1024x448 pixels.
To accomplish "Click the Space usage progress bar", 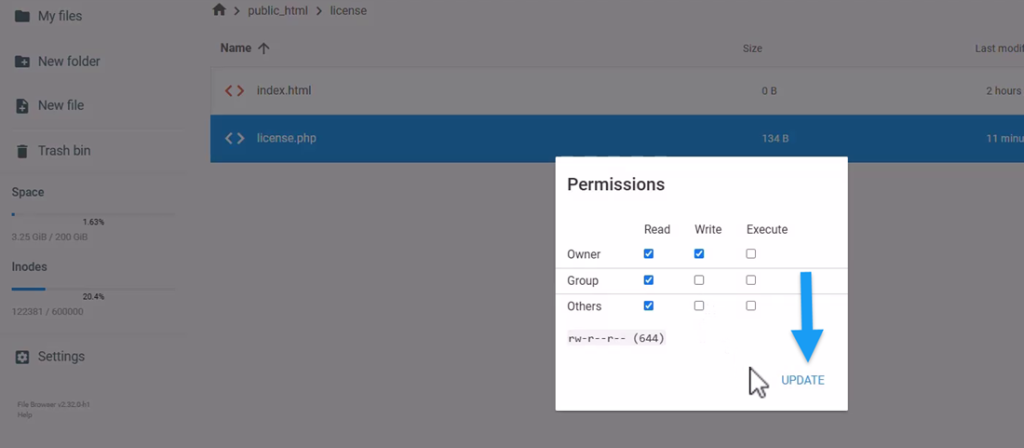I will coord(93,214).
